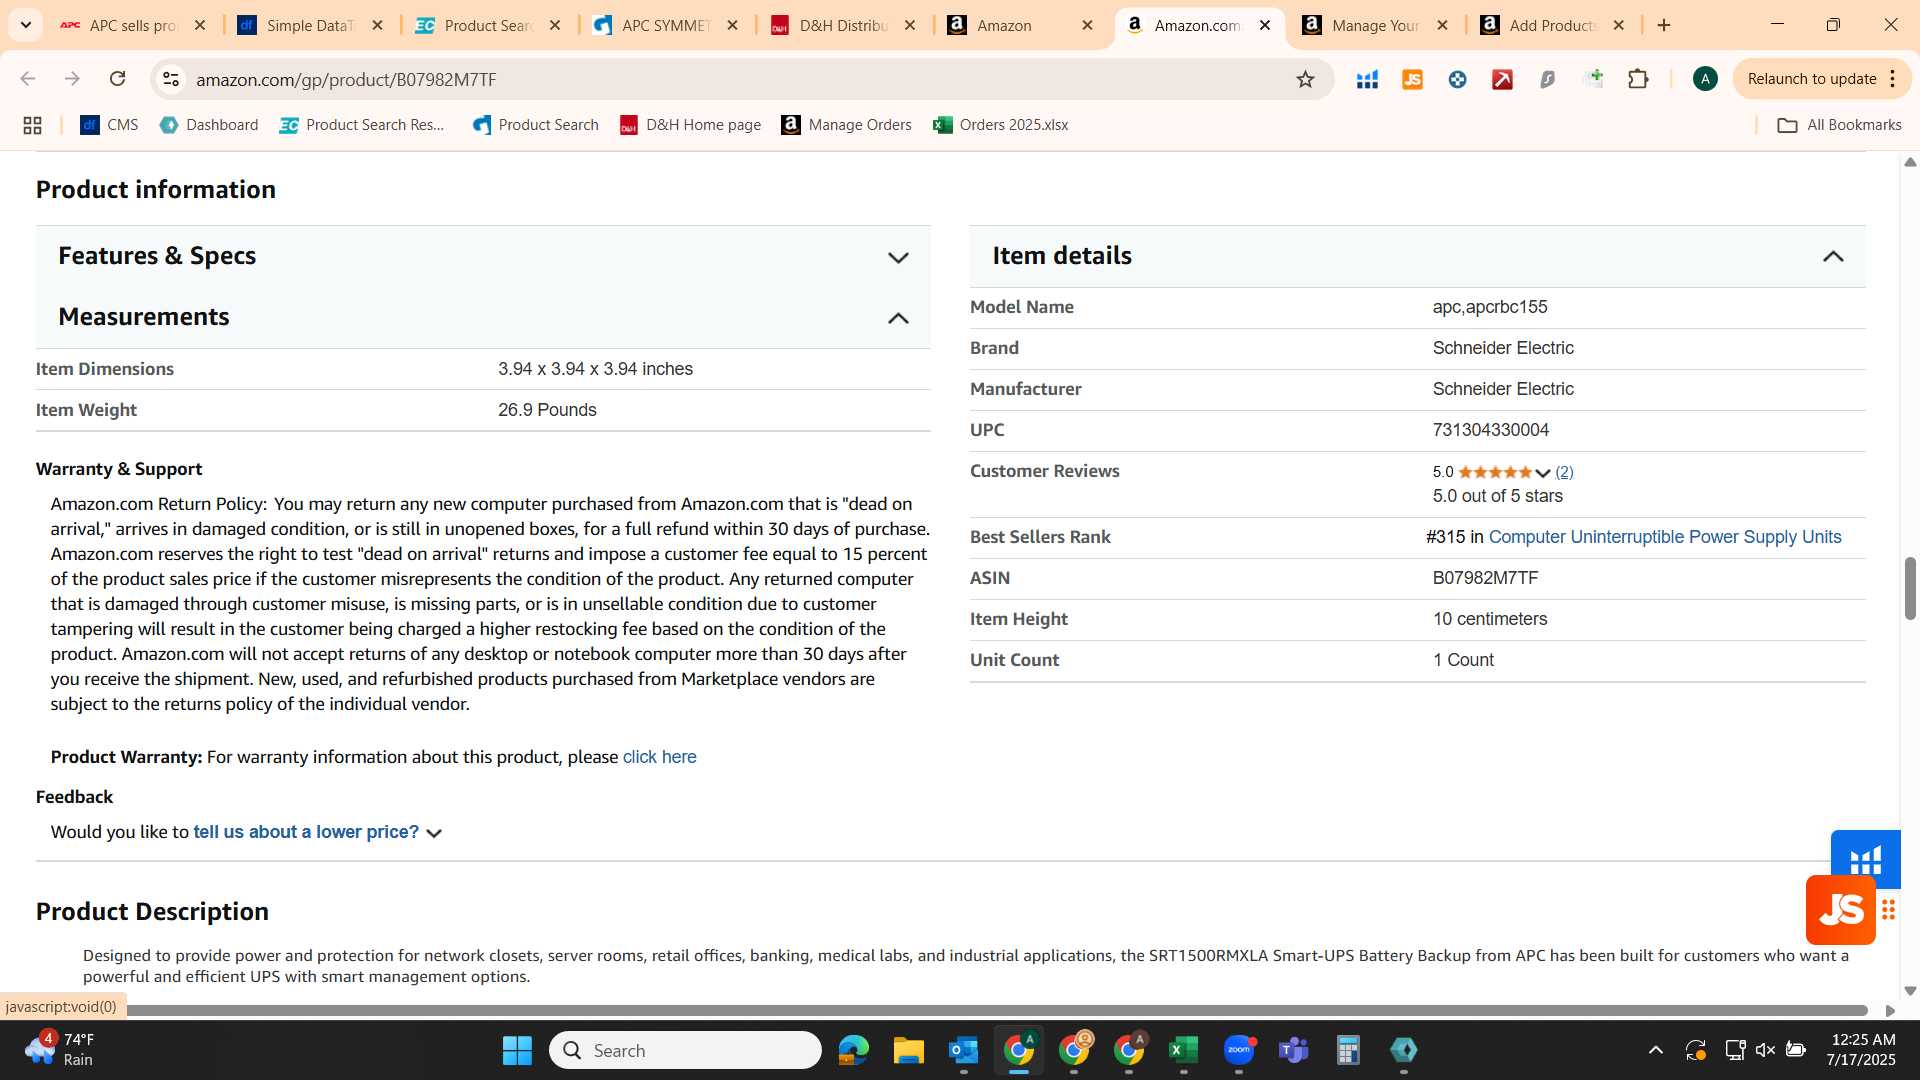Open the CMS bookmark
1920x1080 pixels.
[109, 125]
